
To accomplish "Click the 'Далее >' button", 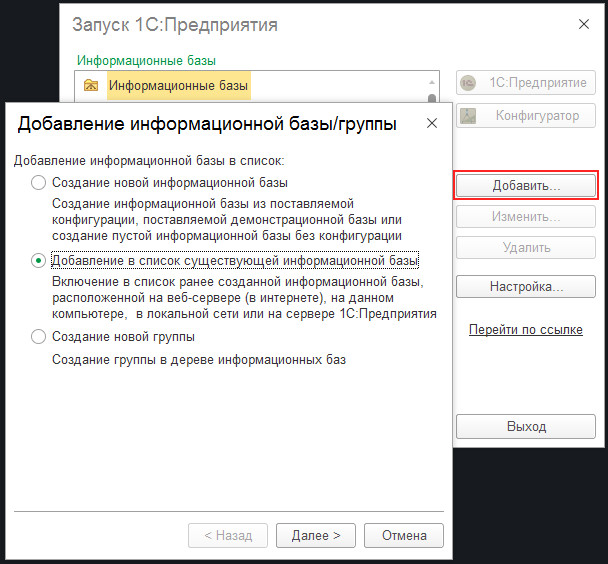I will pyautogui.click(x=316, y=535).
